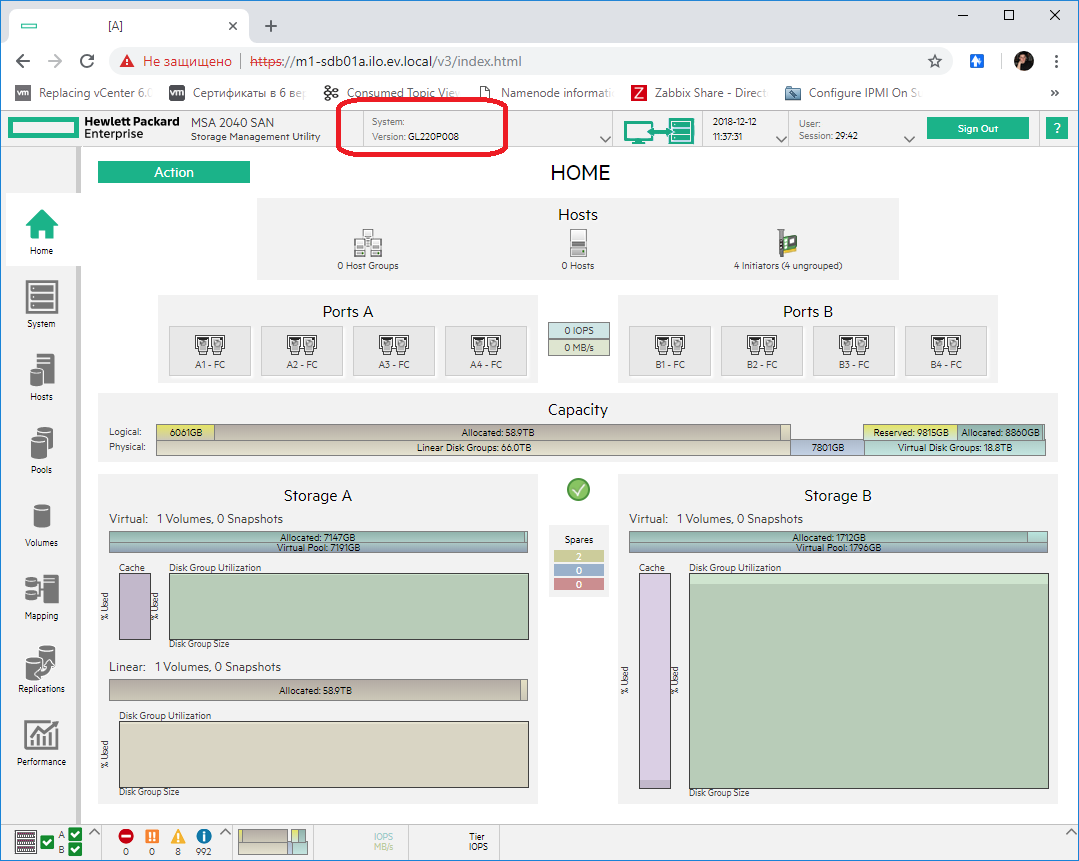Open the Сертификаты bookmark
The image size is (1079, 861).
tap(237, 93)
